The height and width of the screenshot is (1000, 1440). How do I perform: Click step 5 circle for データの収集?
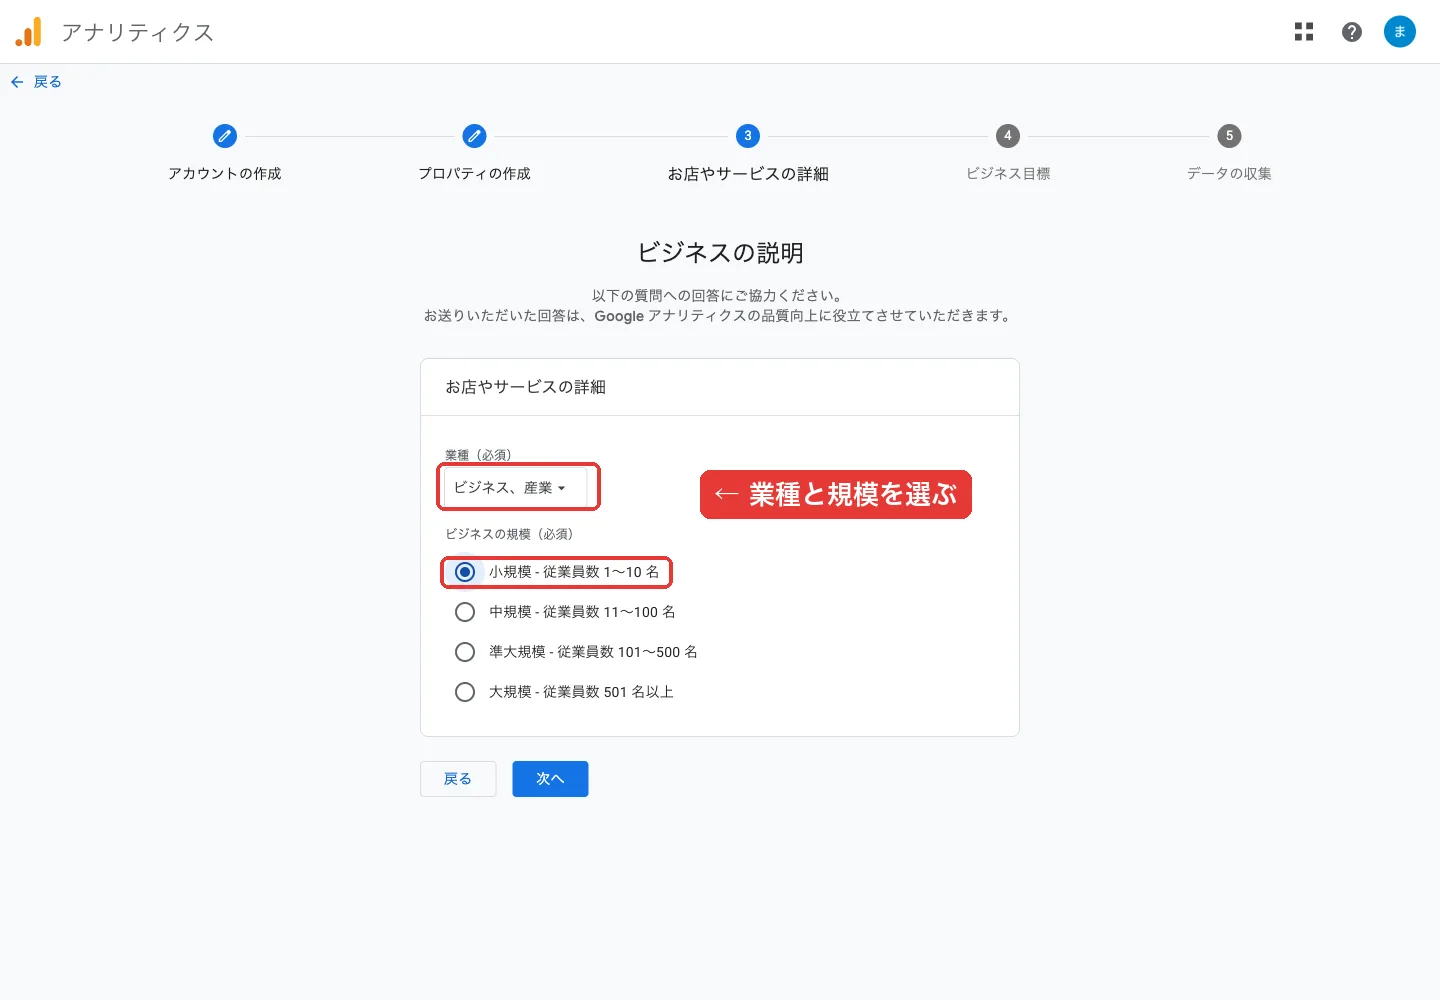1229,136
